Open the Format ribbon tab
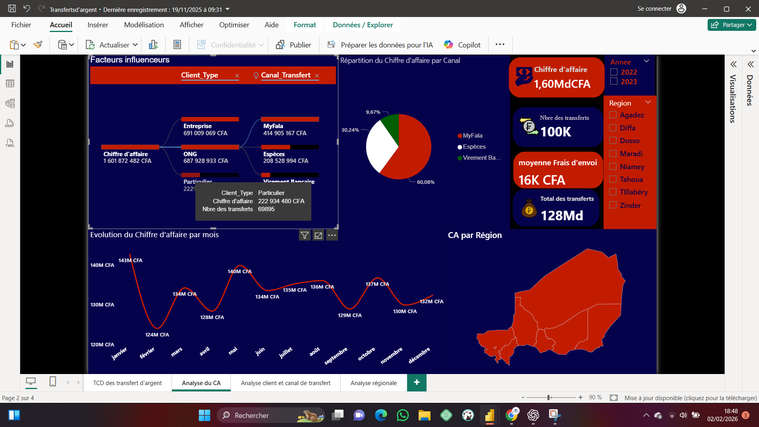This screenshot has width=759, height=427. [304, 25]
